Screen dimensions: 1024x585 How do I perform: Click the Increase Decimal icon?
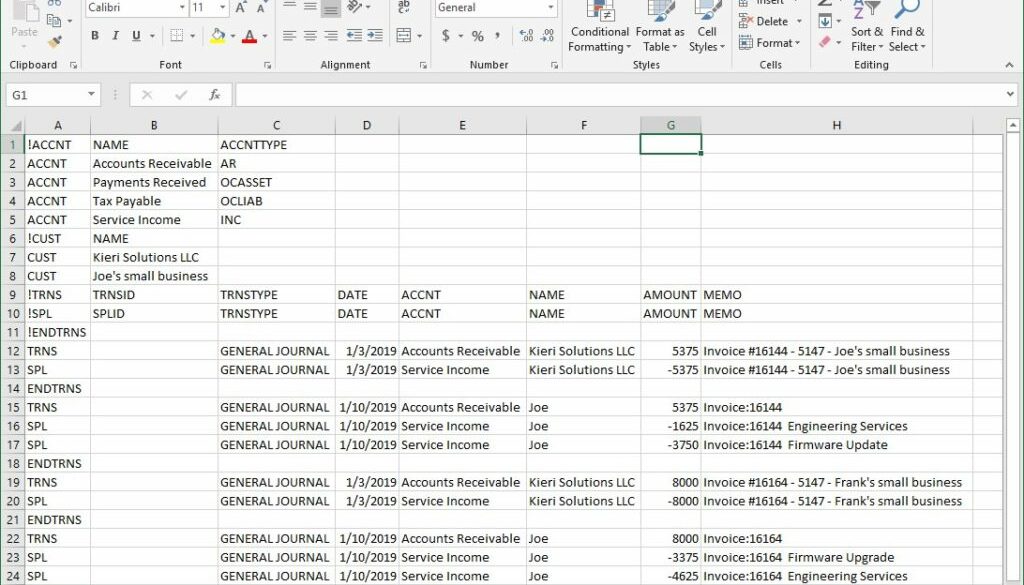(x=526, y=35)
